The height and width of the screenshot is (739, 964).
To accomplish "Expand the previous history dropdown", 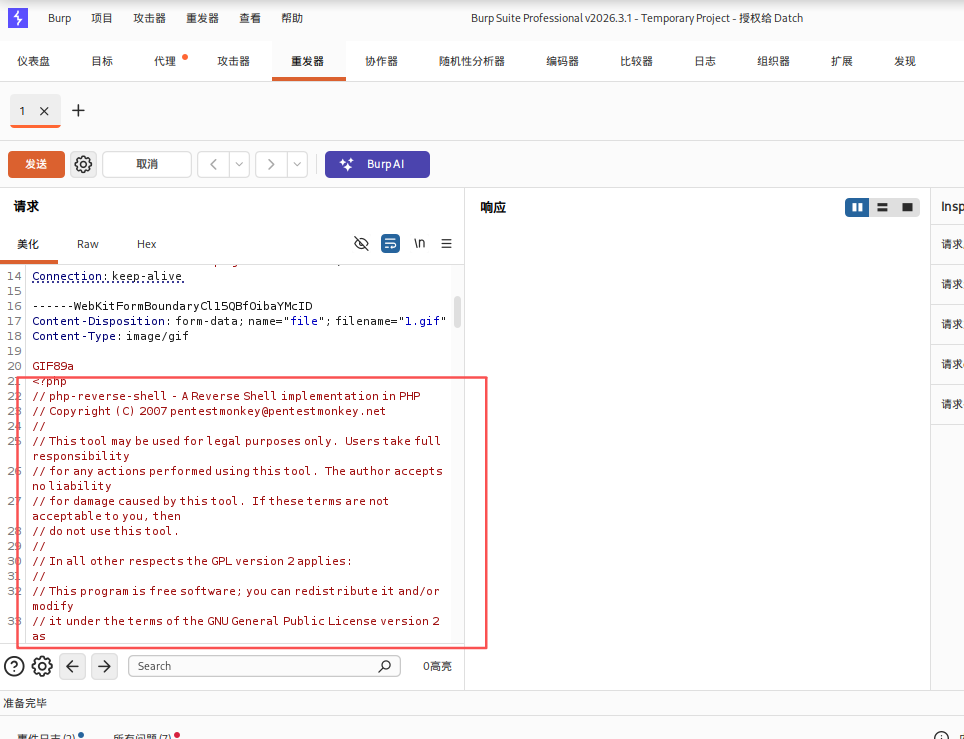I will [239, 164].
